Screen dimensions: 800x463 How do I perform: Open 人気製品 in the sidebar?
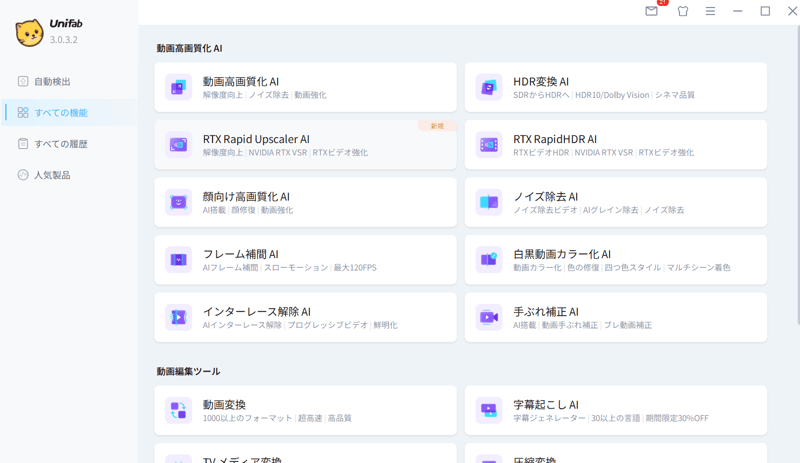tap(52, 175)
